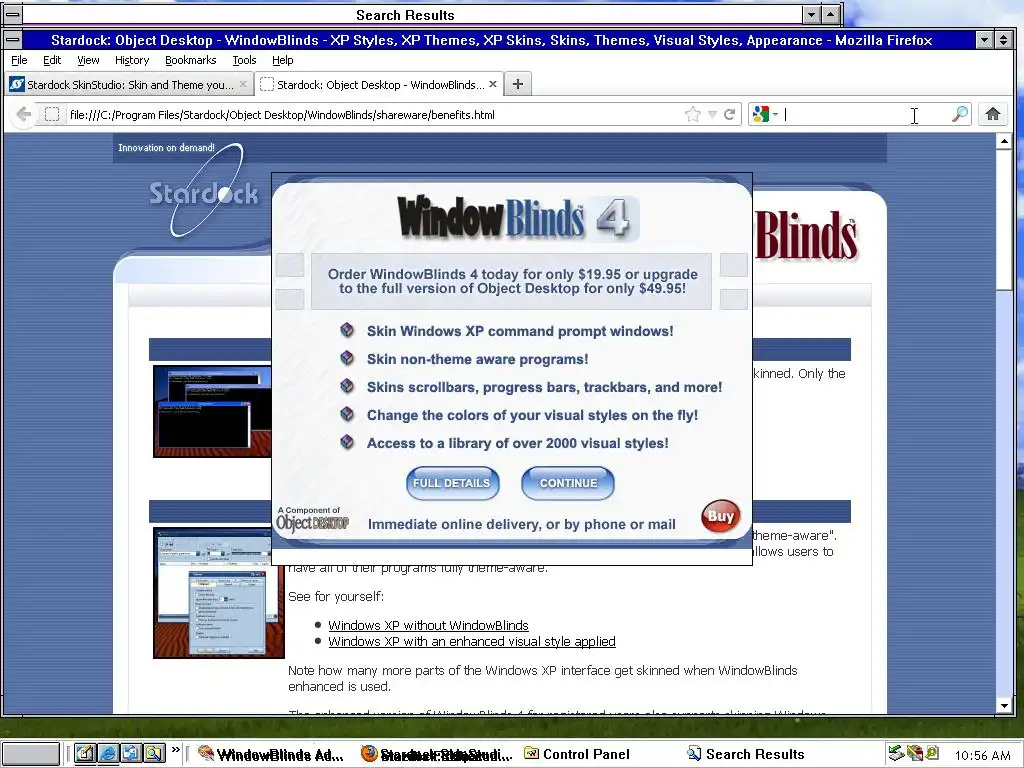The width and height of the screenshot is (1024, 768).
Task: Click the Immediate online delivery text
Action: [x=521, y=524]
